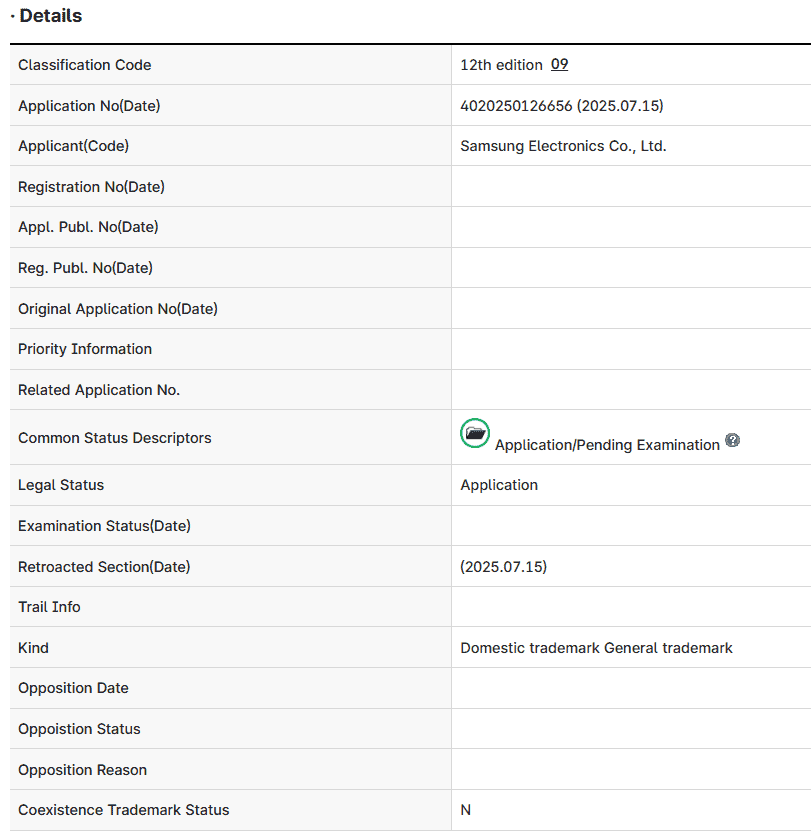Click the Trail Info label
The image size is (811, 840).
[x=49, y=607]
